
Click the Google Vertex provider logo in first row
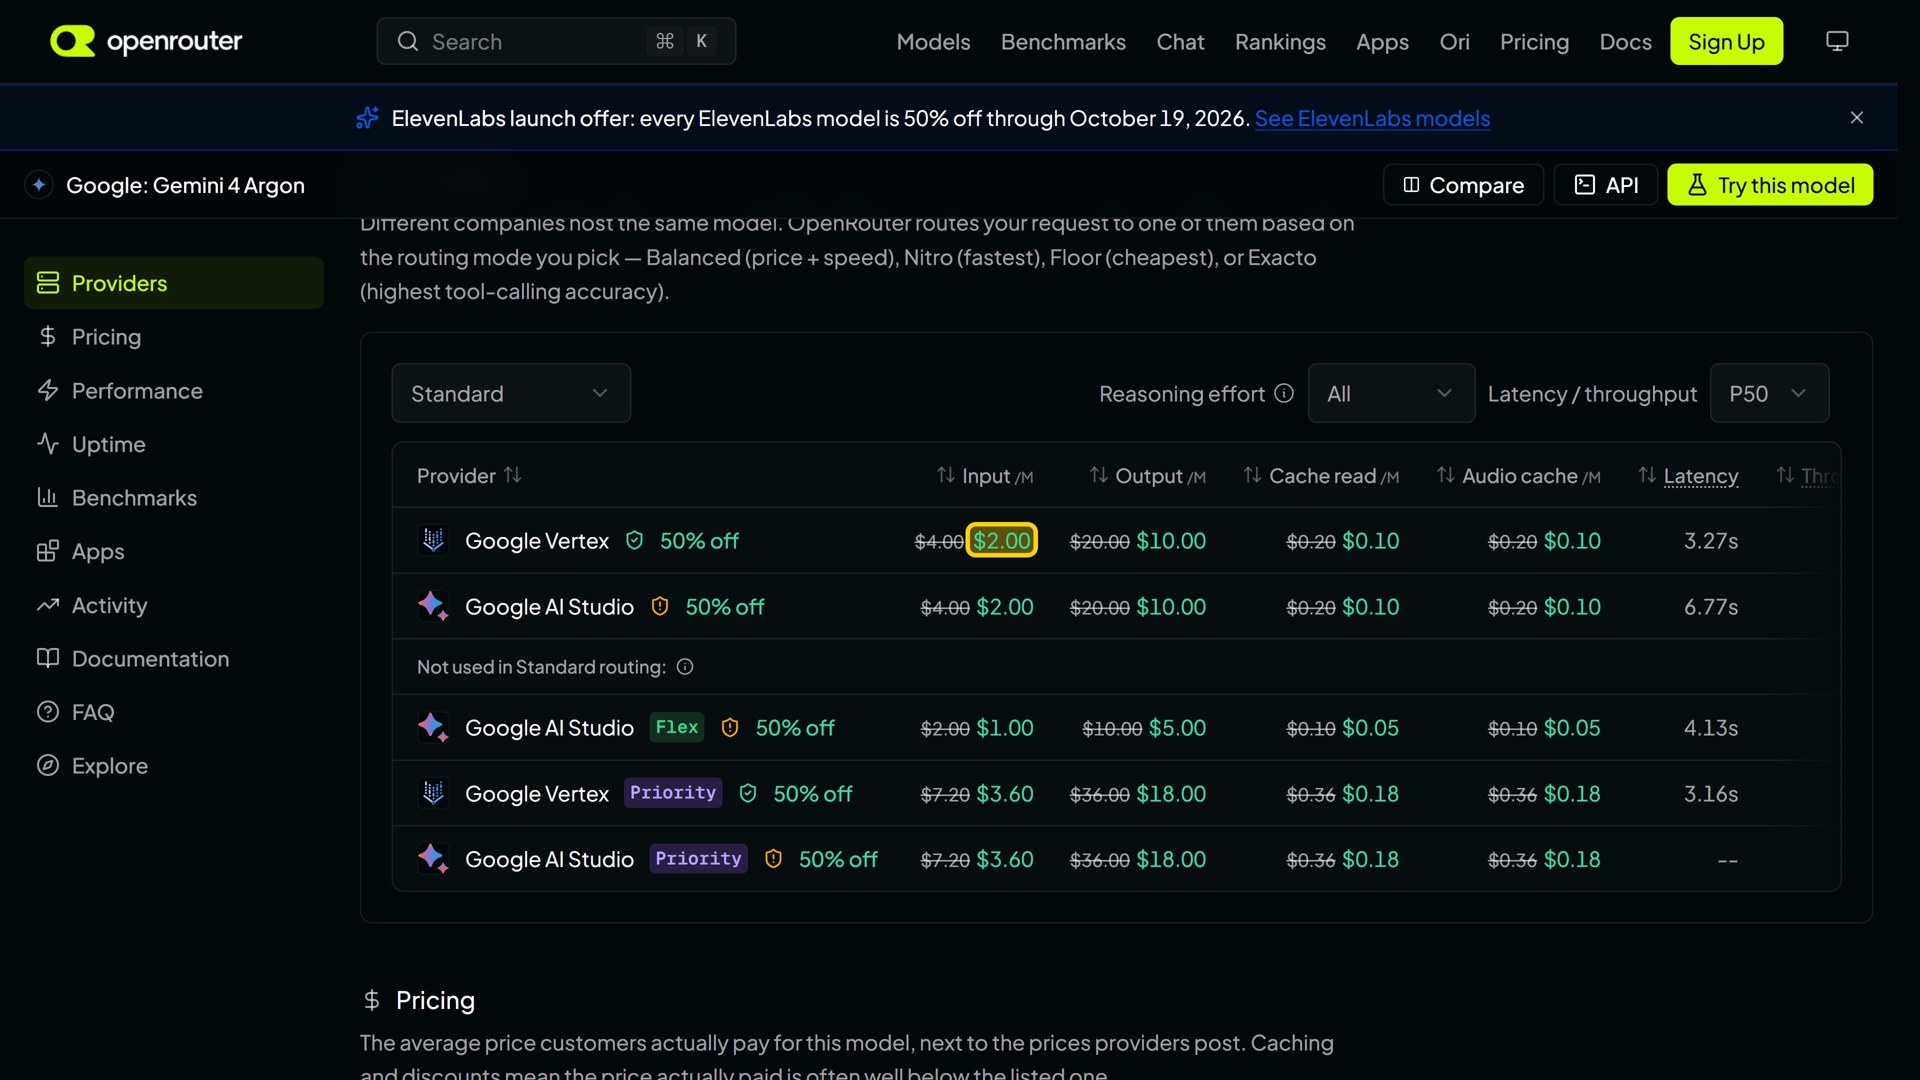pos(433,540)
